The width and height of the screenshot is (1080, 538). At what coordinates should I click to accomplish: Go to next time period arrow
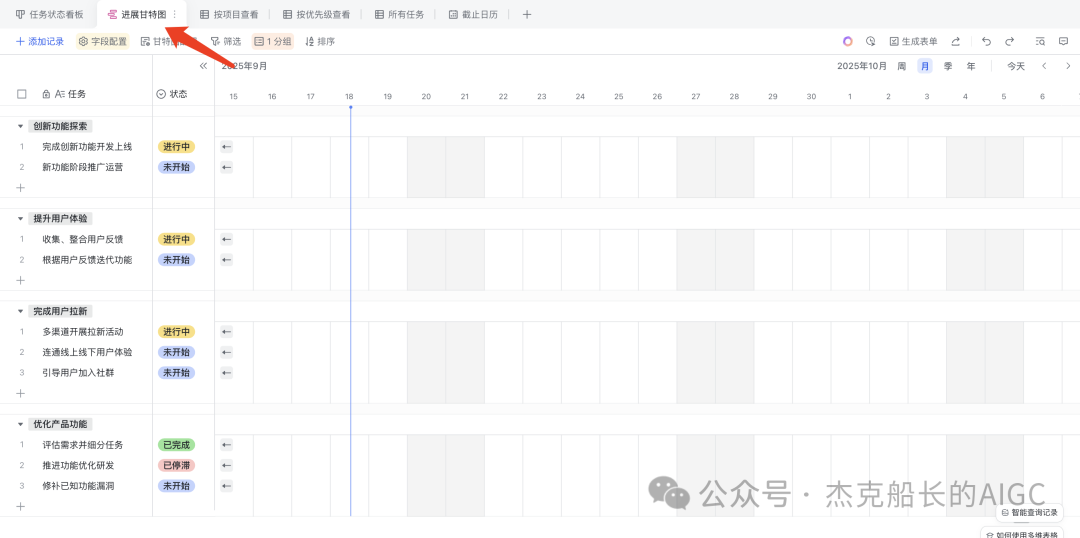1068,66
